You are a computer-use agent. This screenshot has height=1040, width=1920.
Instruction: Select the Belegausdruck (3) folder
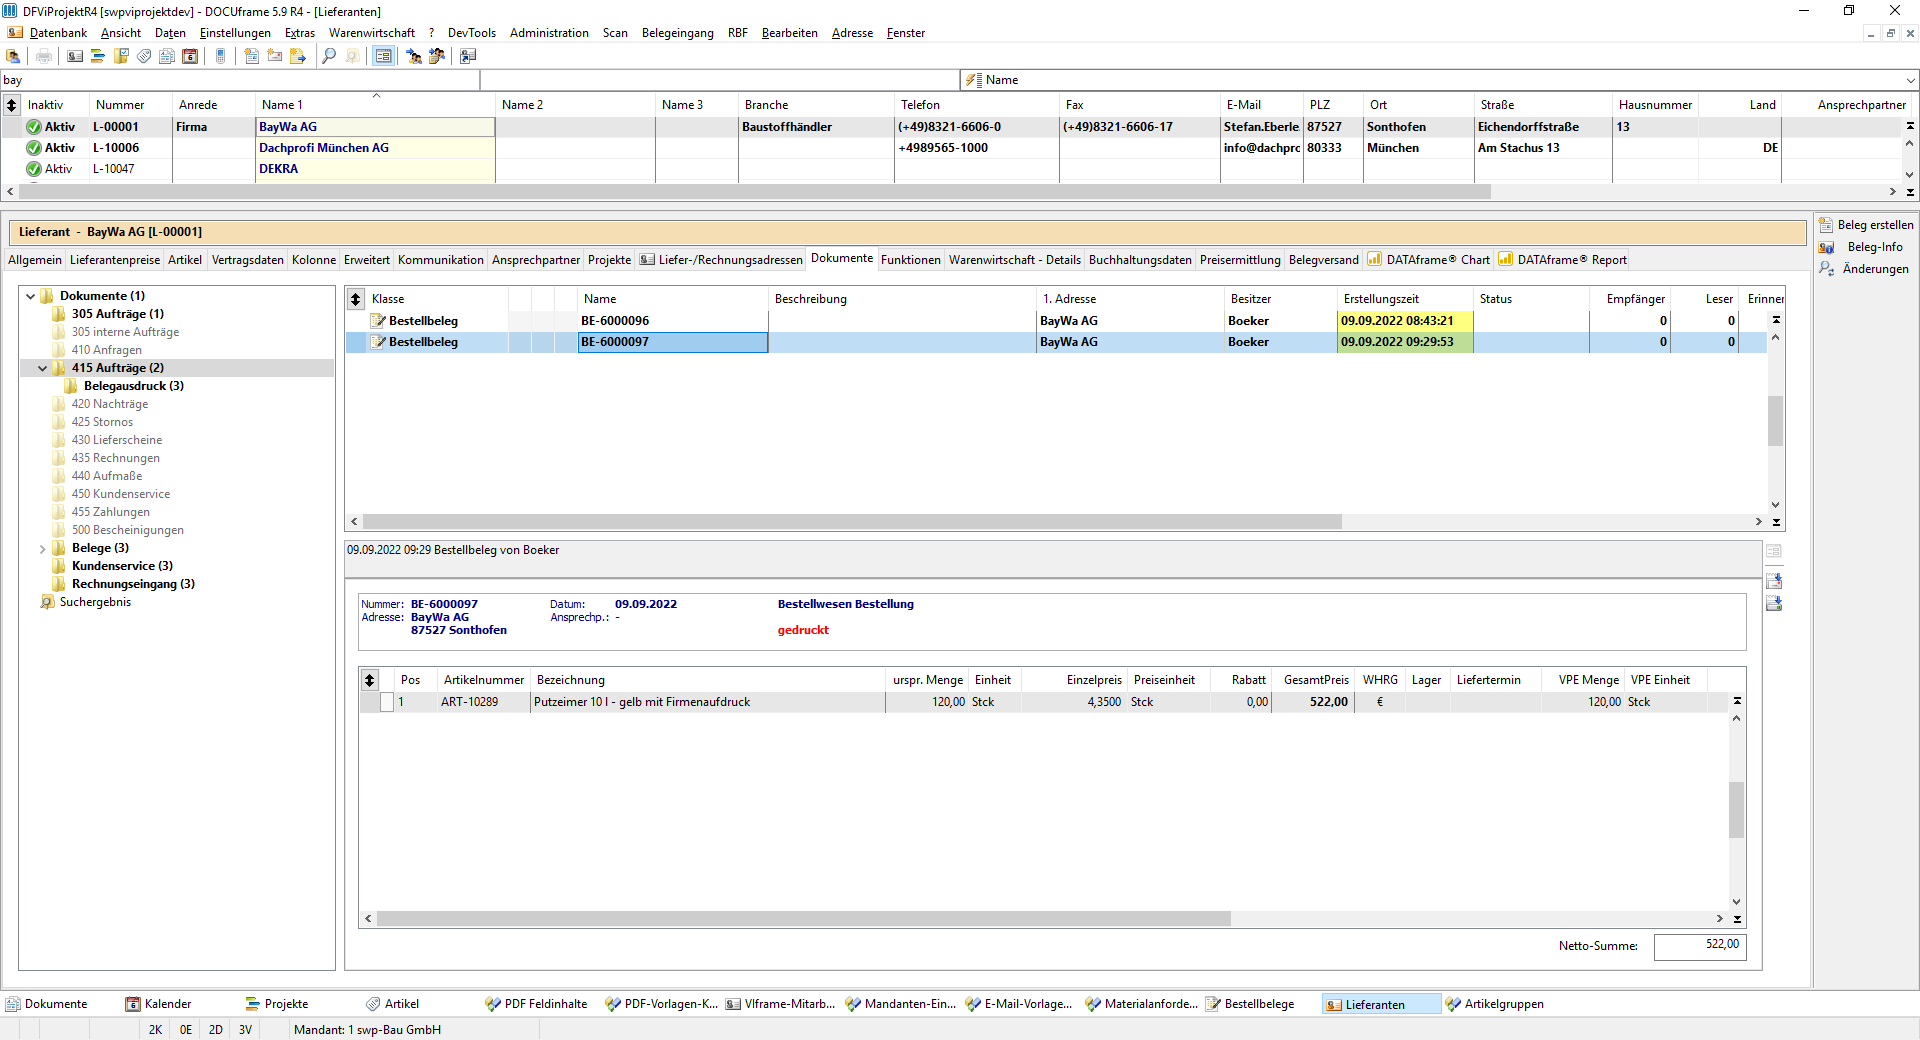coord(133,386)
